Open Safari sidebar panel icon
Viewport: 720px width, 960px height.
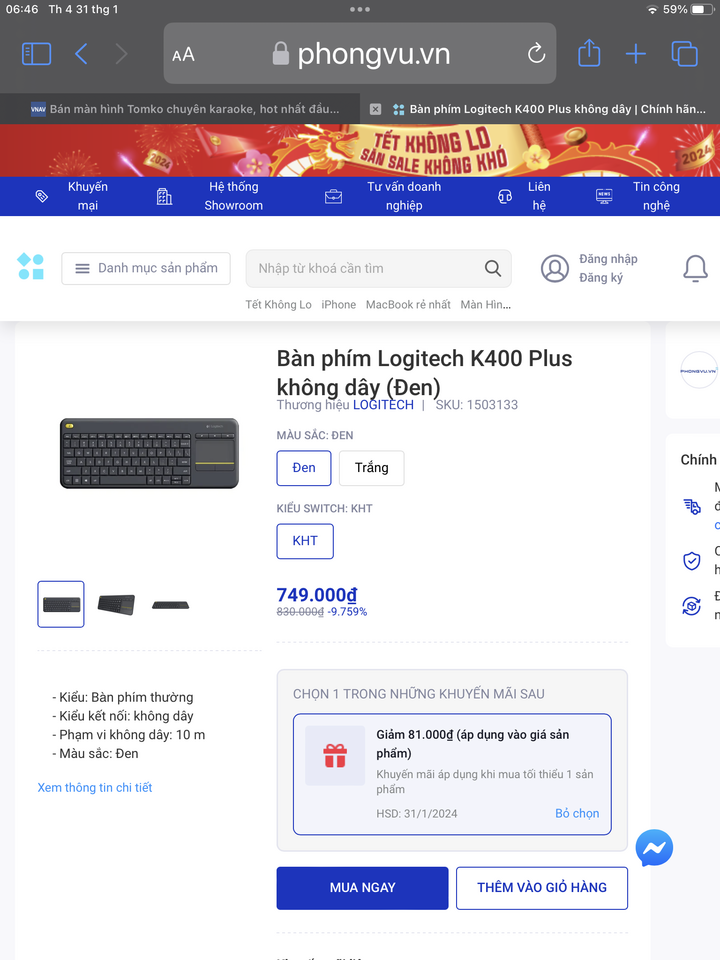36,54
